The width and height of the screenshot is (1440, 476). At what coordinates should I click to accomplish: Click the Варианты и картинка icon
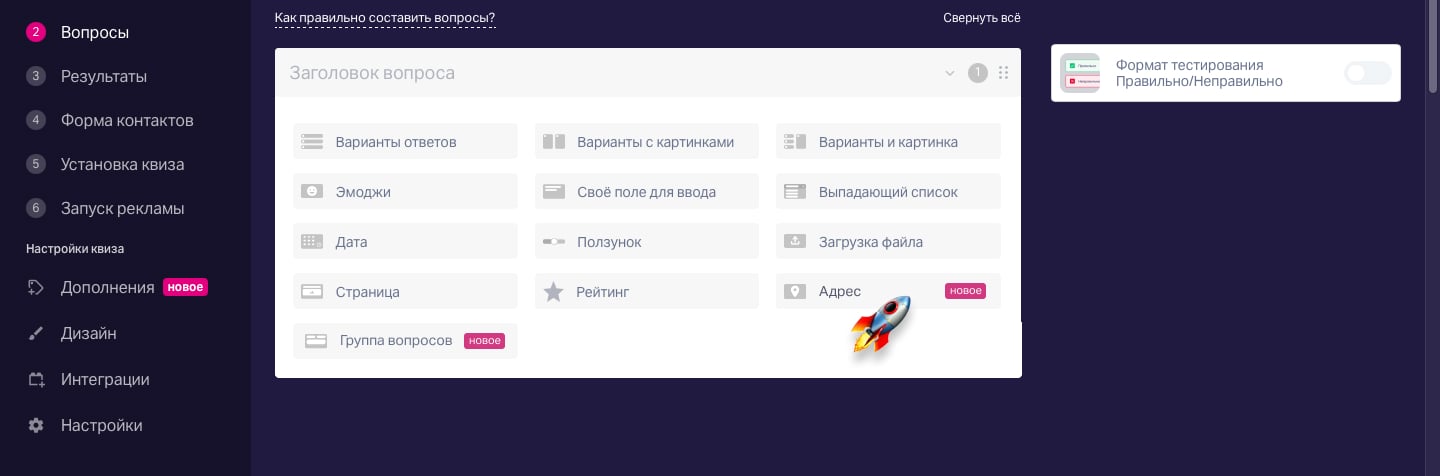click(795, 142)
